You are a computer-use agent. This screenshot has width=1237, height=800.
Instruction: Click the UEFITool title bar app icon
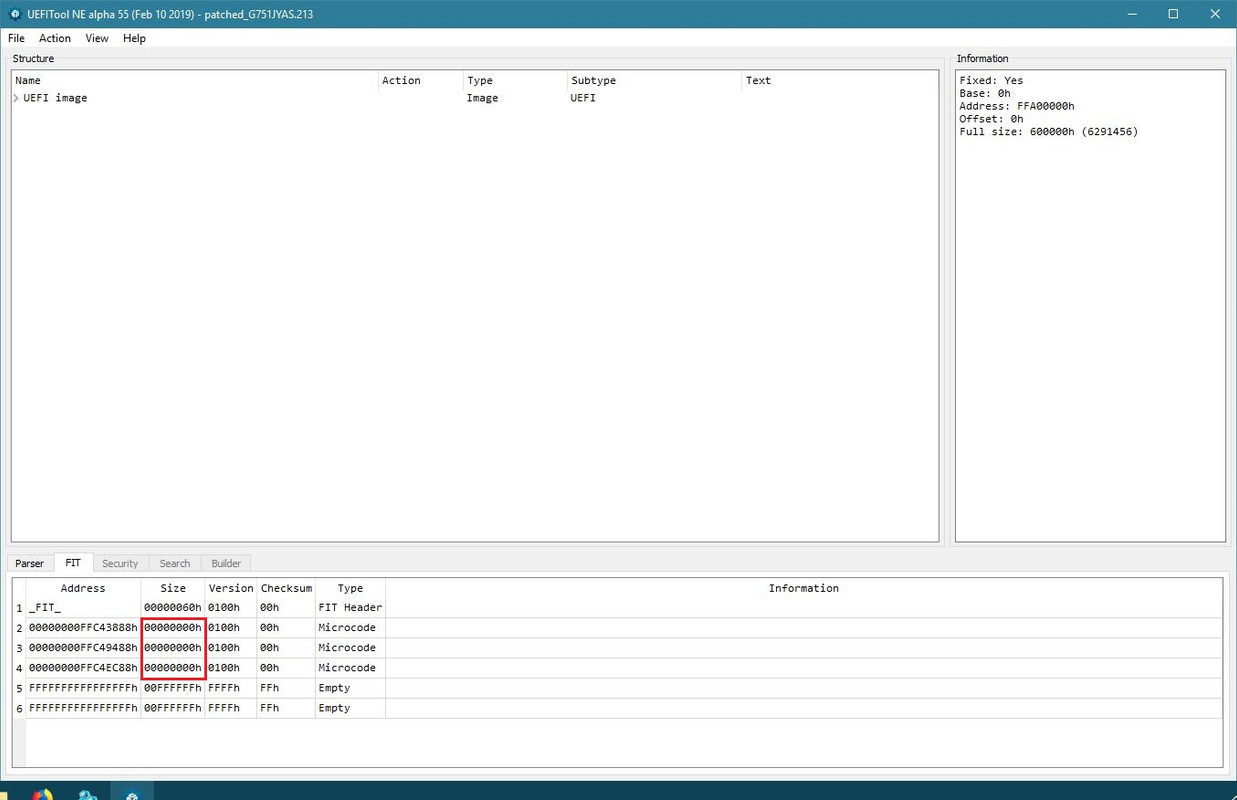coord(15,14)
